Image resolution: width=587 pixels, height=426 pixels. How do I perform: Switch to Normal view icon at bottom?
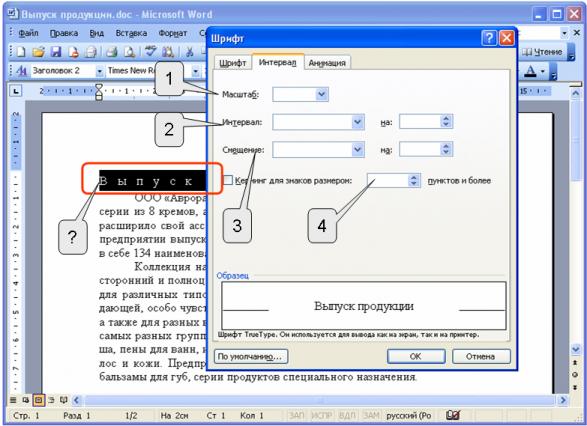coord(13,400)
